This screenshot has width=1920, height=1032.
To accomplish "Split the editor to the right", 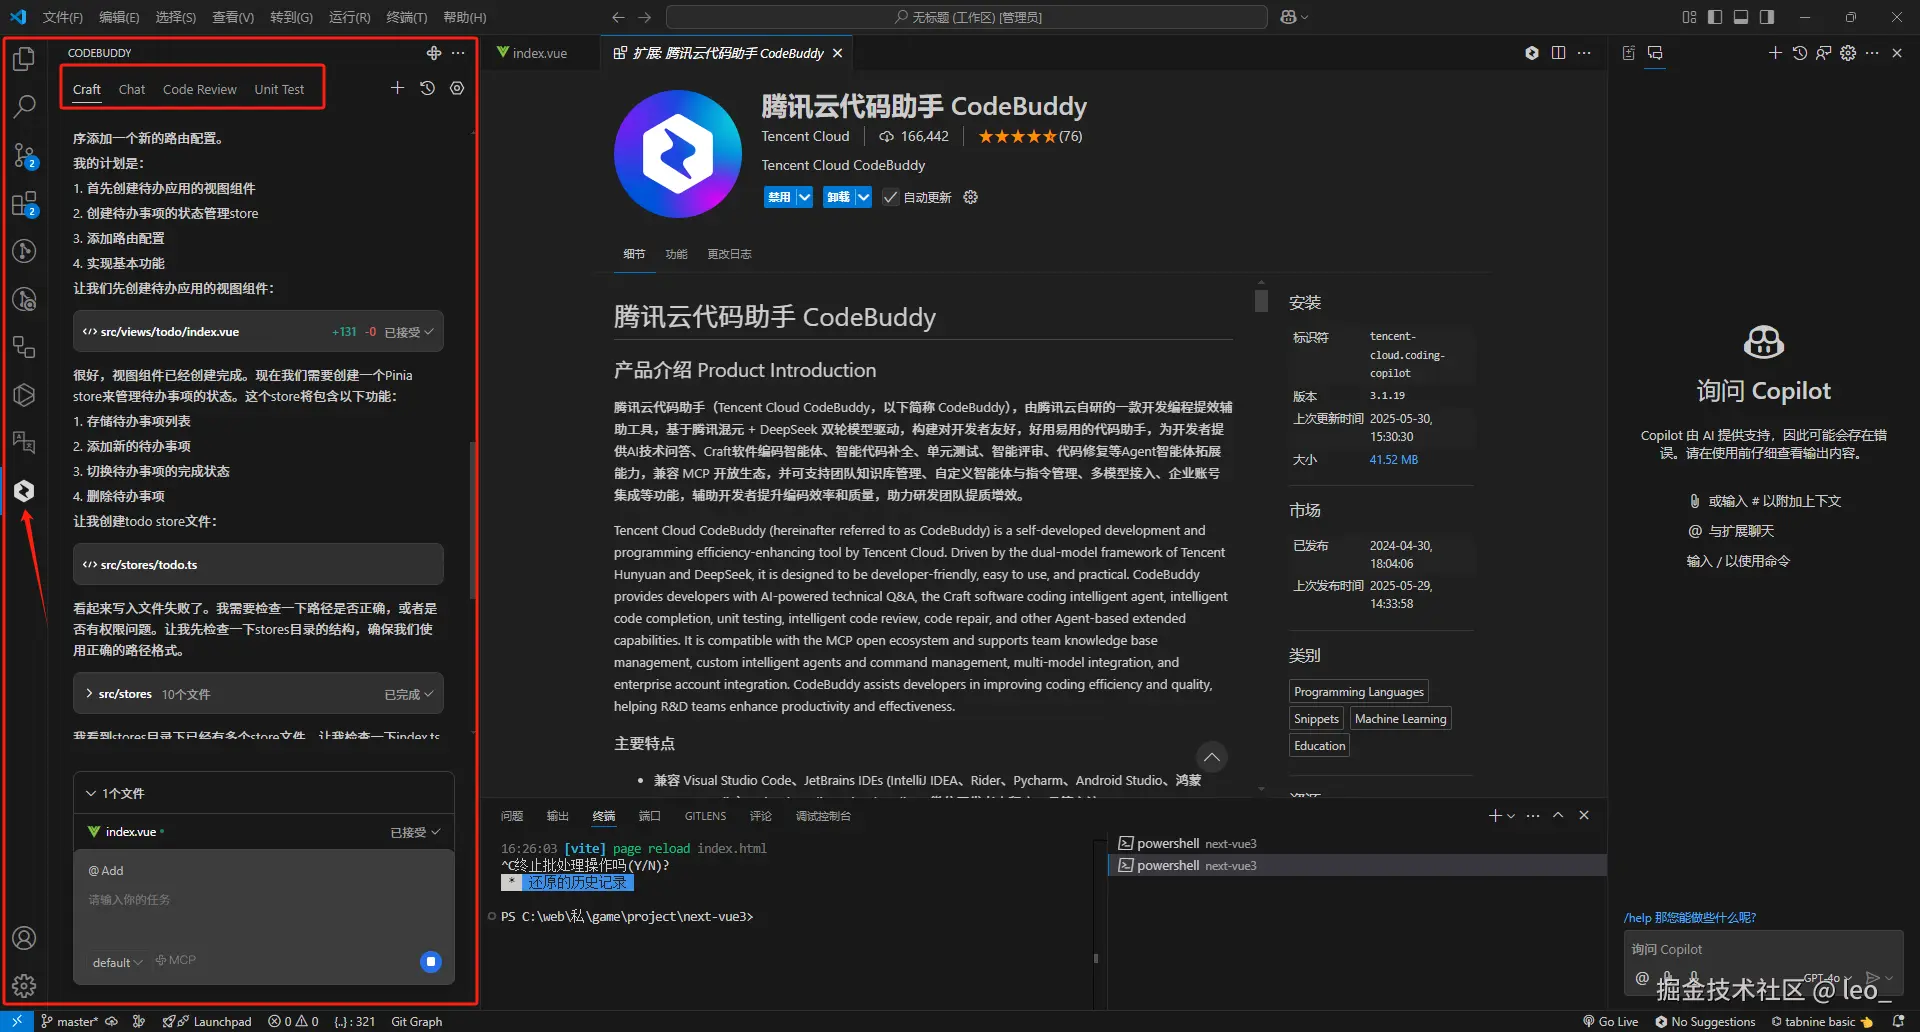I will pos(1558,53).
